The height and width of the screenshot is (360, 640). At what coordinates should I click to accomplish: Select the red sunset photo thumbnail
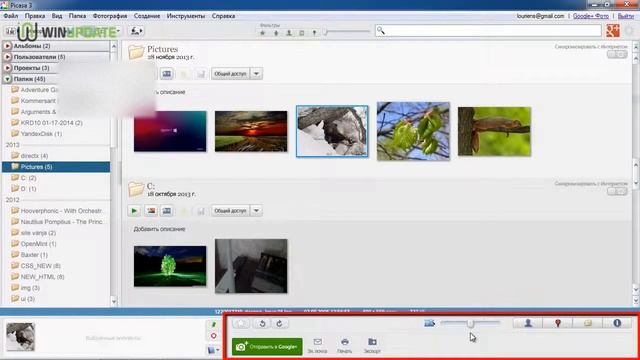pos(251,131)
